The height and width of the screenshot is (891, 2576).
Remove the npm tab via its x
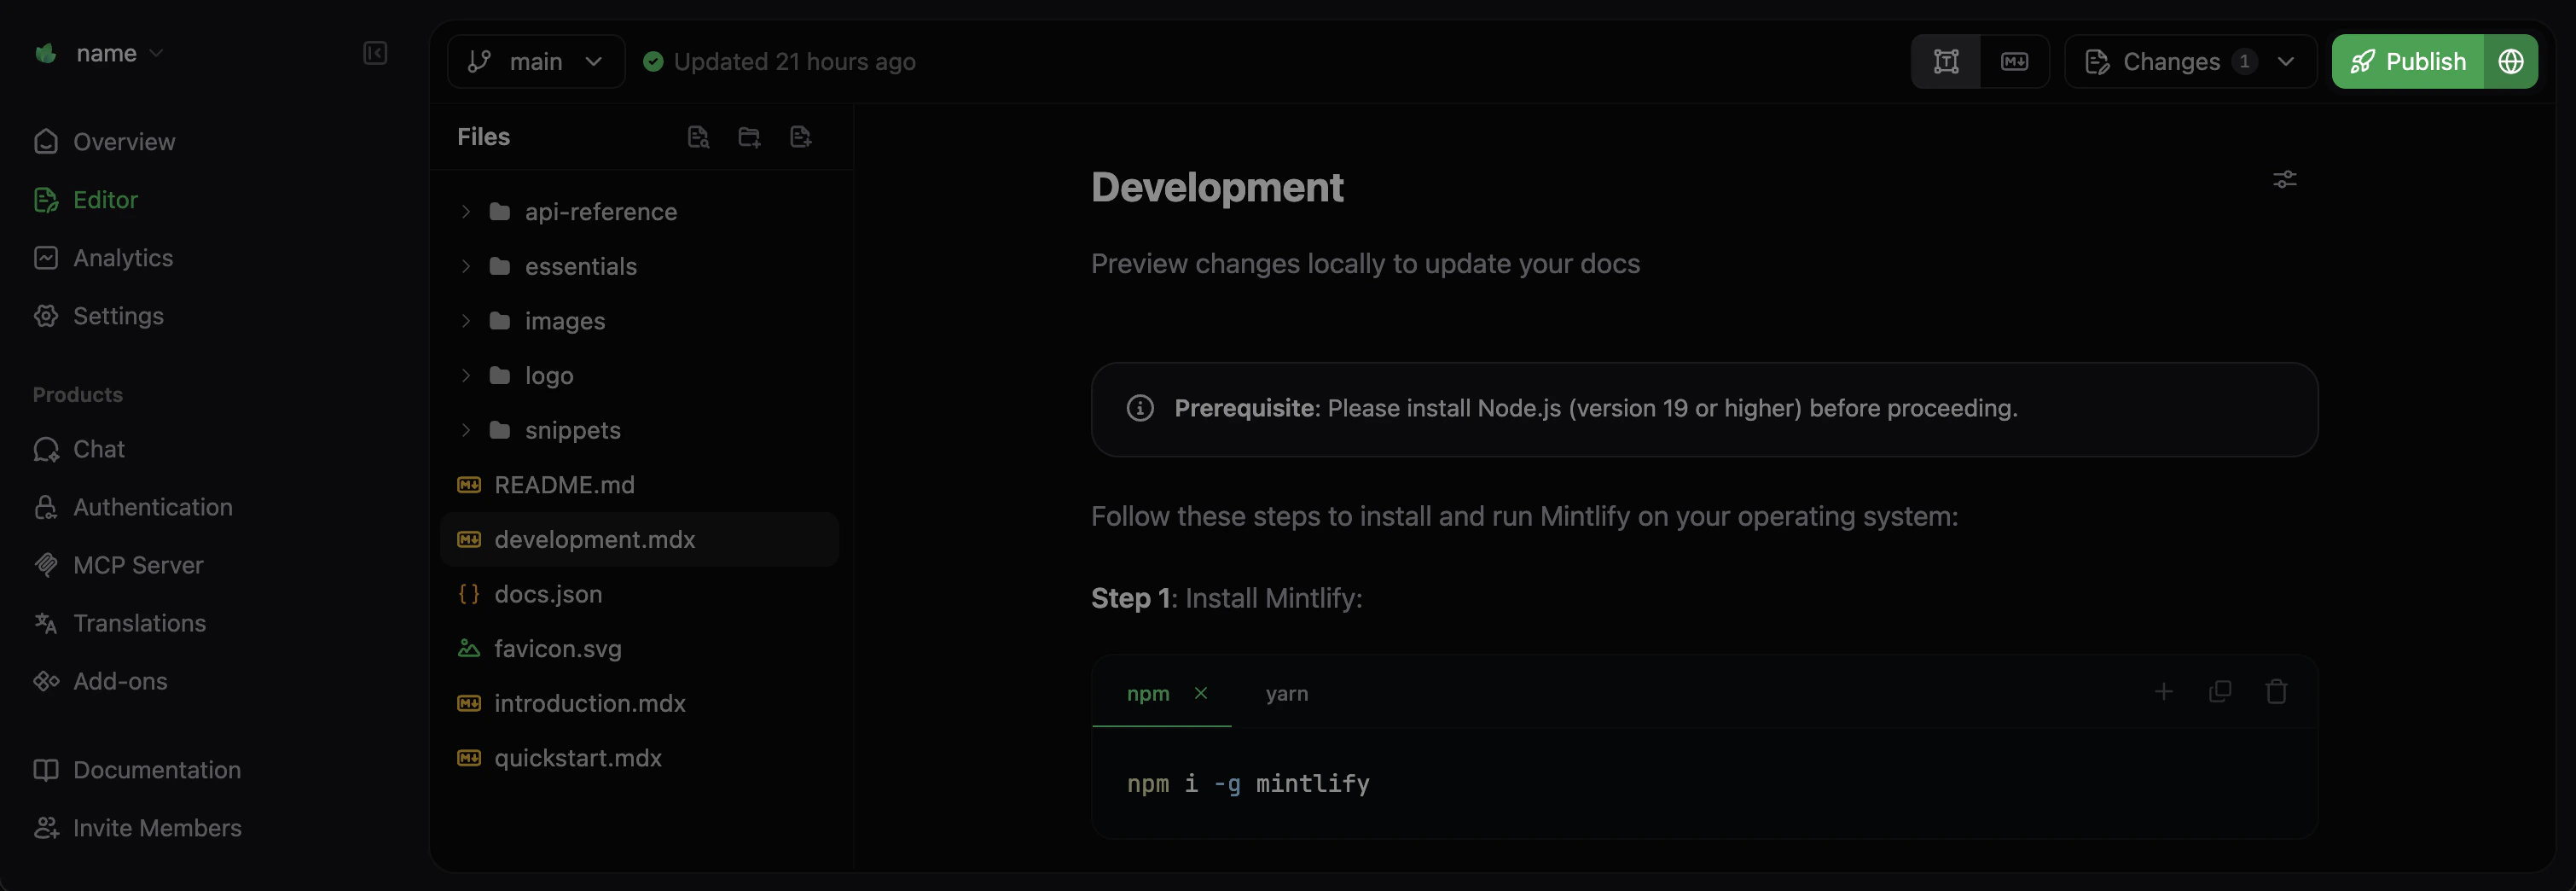coord(1202,693)
